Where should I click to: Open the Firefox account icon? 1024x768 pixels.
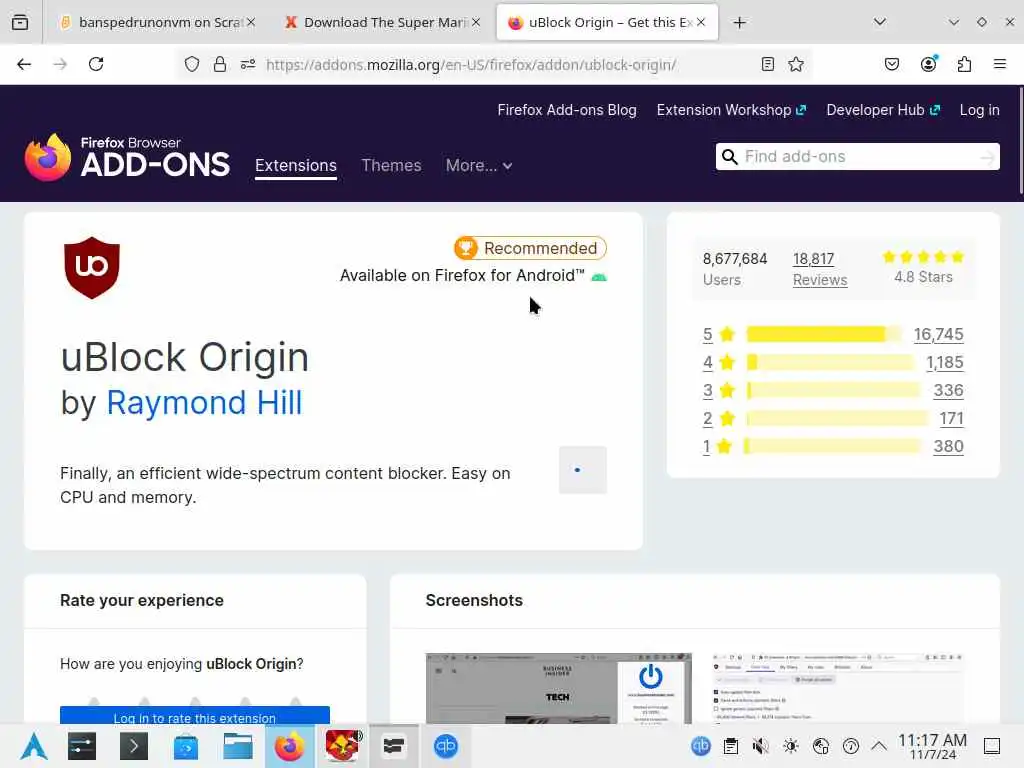[x=928, y=64]
